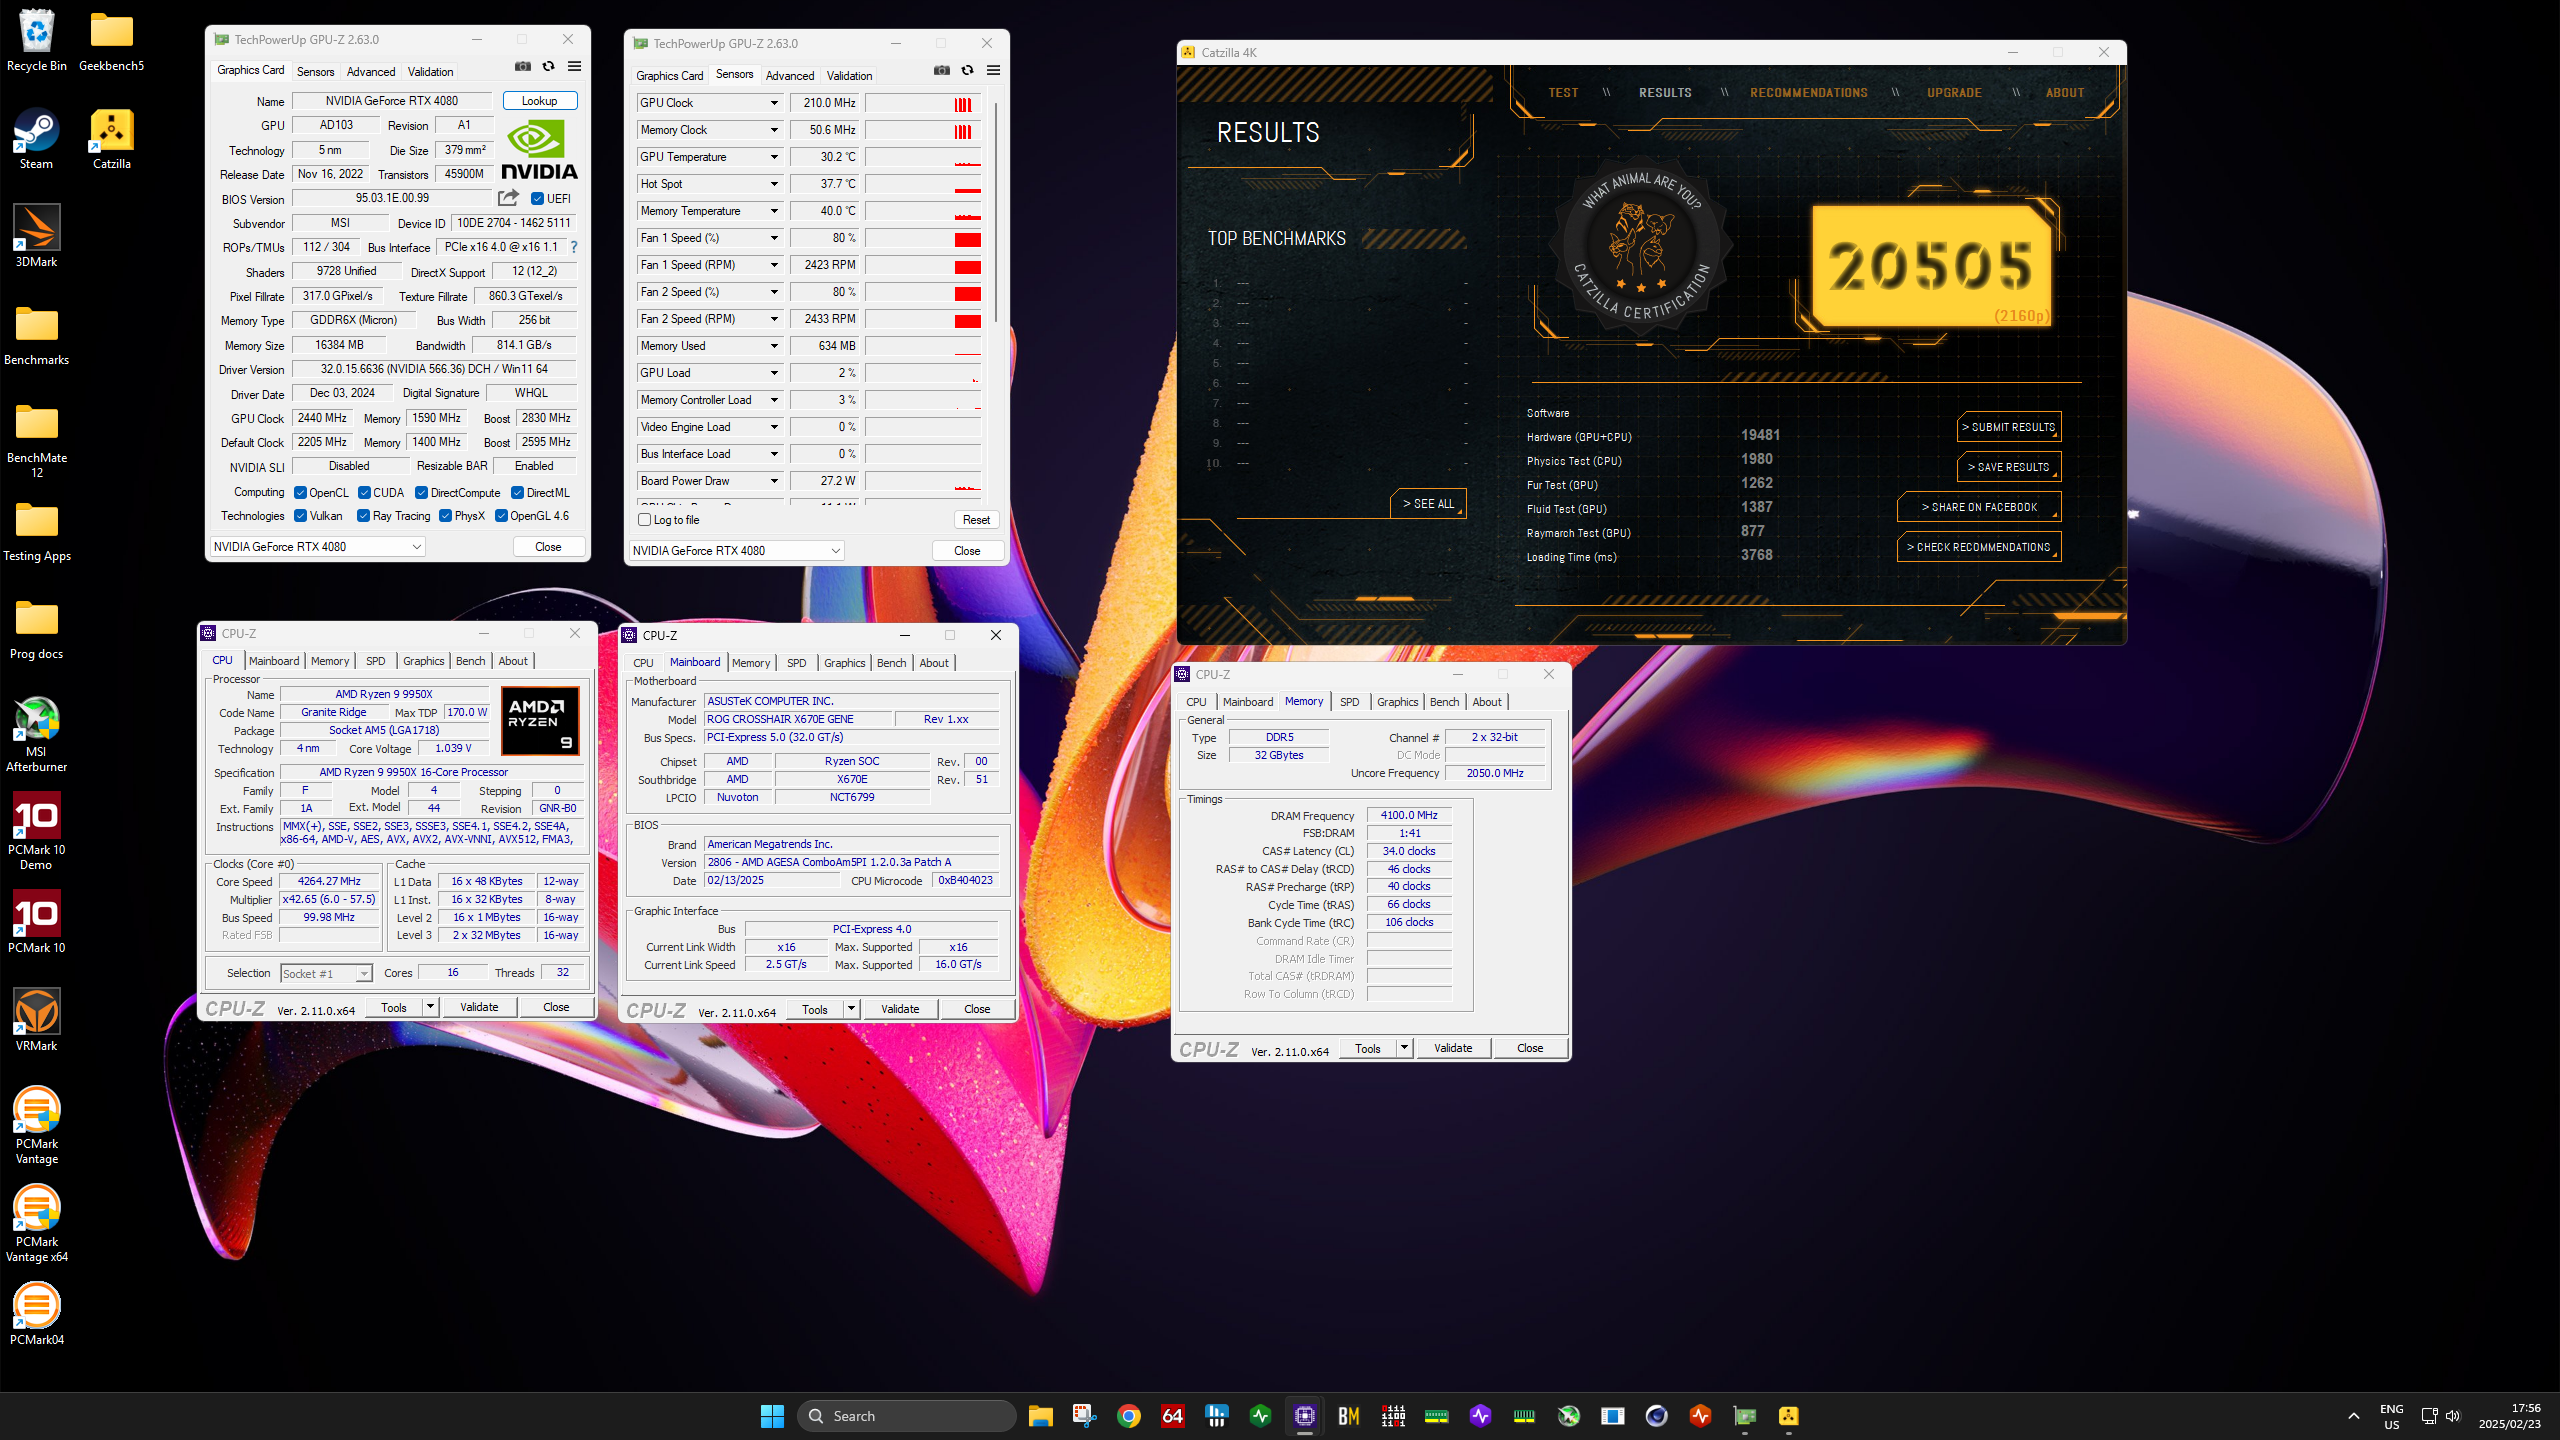
Task: Click the Reset button in GPU-Z Sensors
Action: (x=976, y=520)
